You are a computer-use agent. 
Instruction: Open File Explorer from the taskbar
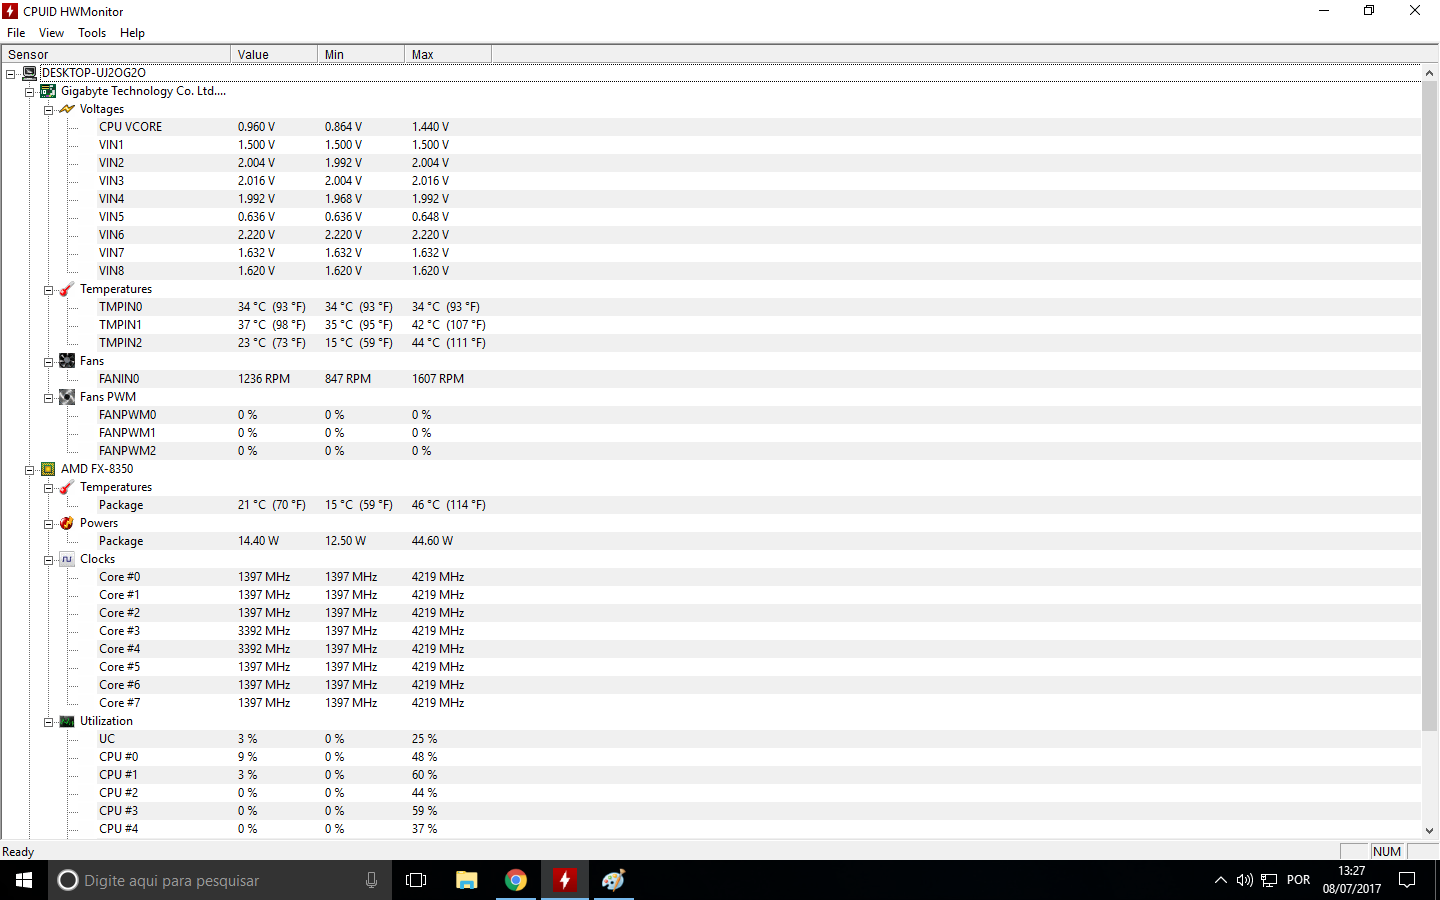click(x=466, y=880)
